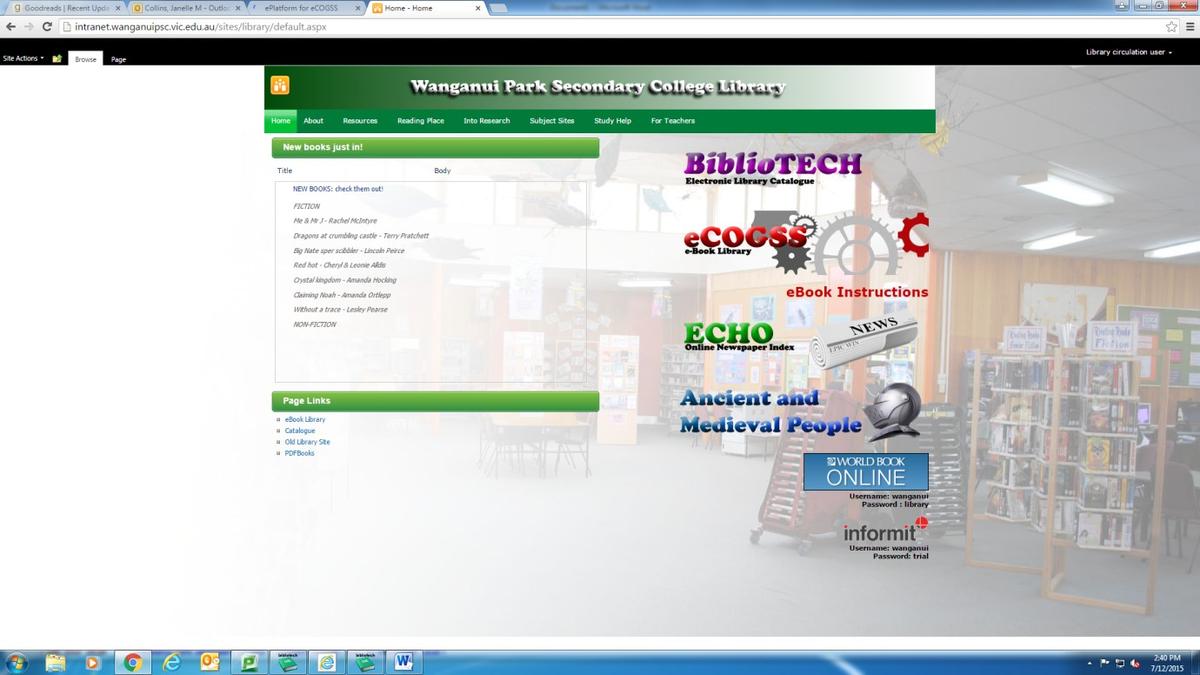1200x675 pixels.
Task: Click the Body column header
Action: (x=442, y=171)
